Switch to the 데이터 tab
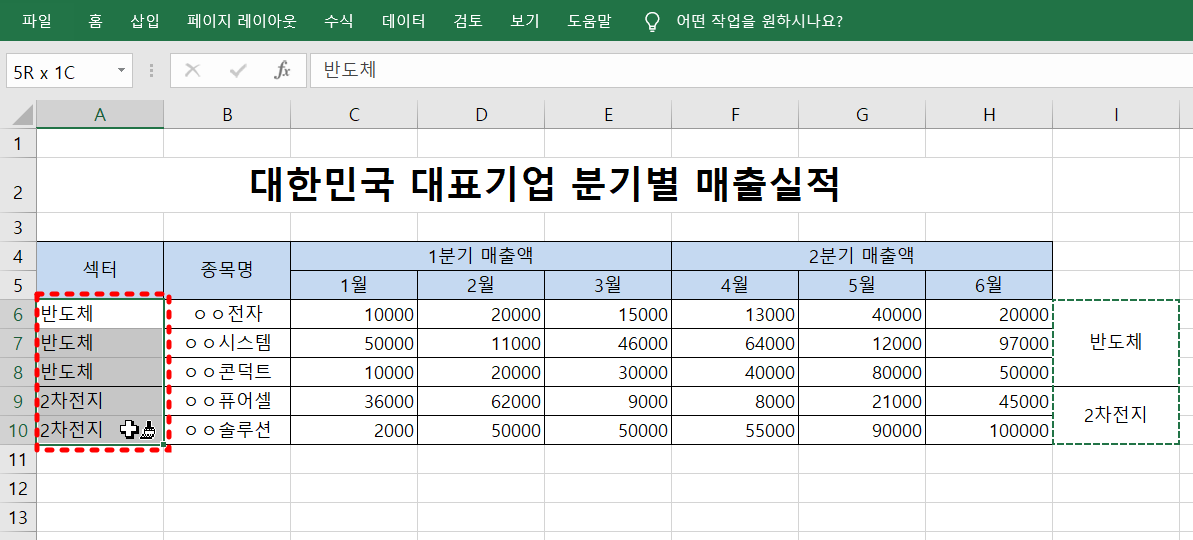Viewport: 1193px width, 540px height. 403,21
